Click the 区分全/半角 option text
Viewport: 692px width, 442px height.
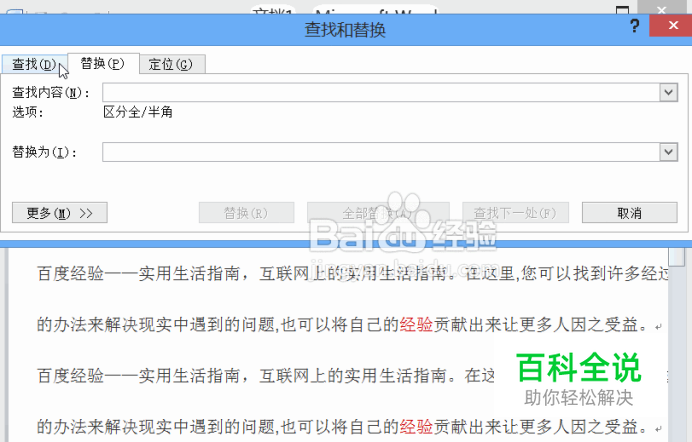(138, 112)
